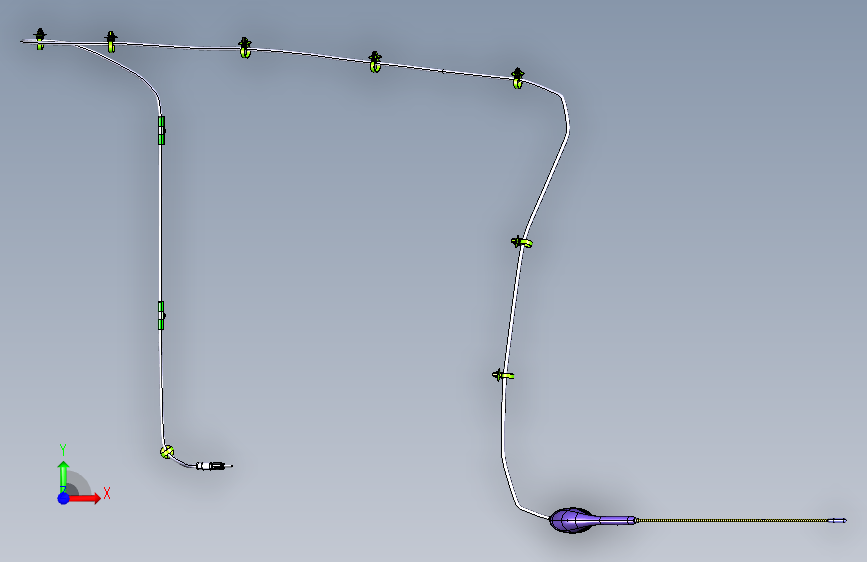Select the sideways clip midway down the right cable
Viewport: 867px width, 562px height.
521,242
